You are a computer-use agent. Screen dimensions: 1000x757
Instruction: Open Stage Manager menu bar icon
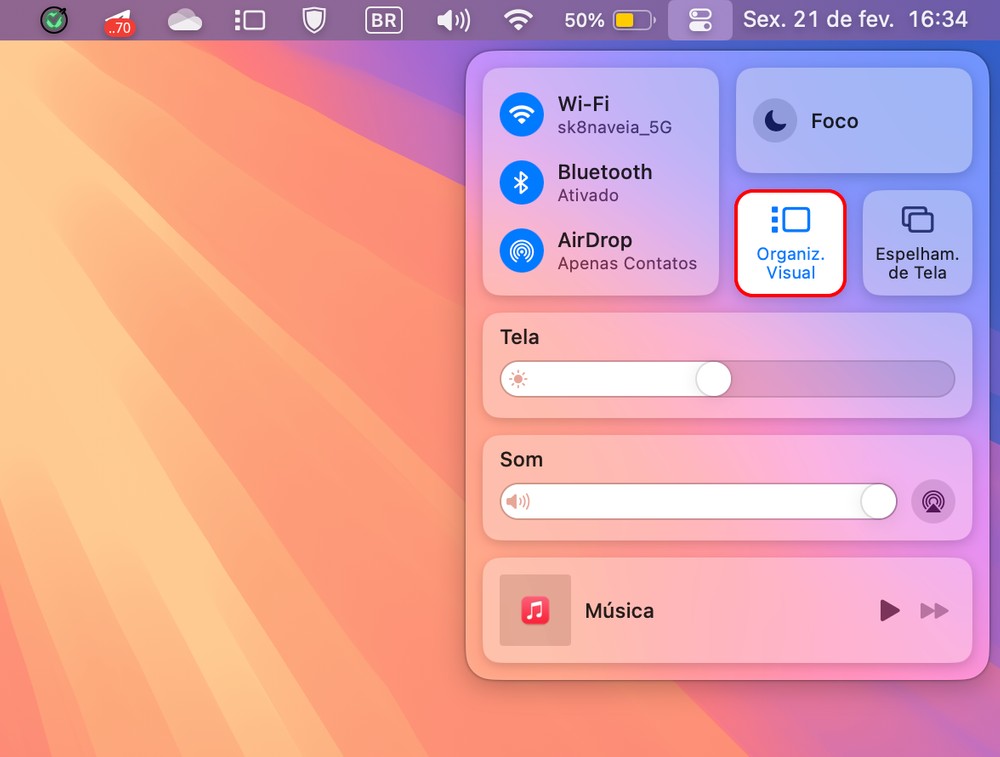click(x=249, y=20)
